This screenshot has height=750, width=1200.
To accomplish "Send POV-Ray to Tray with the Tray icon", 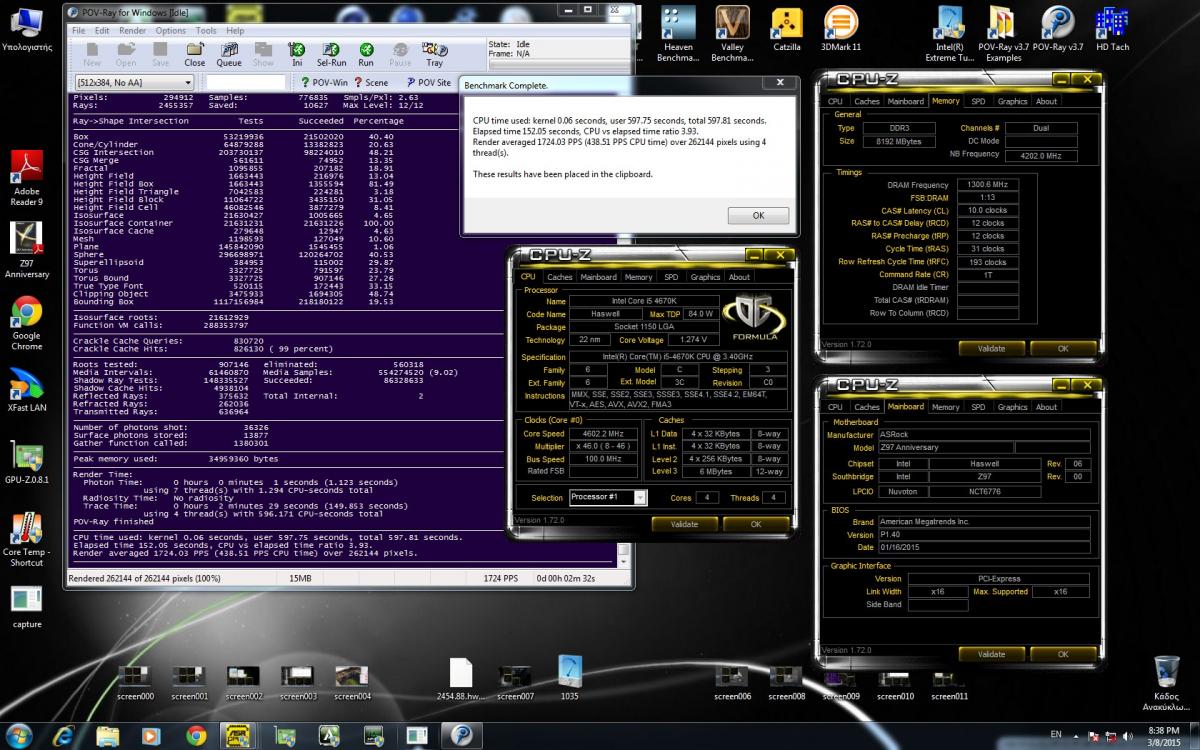I will [434, 54].
